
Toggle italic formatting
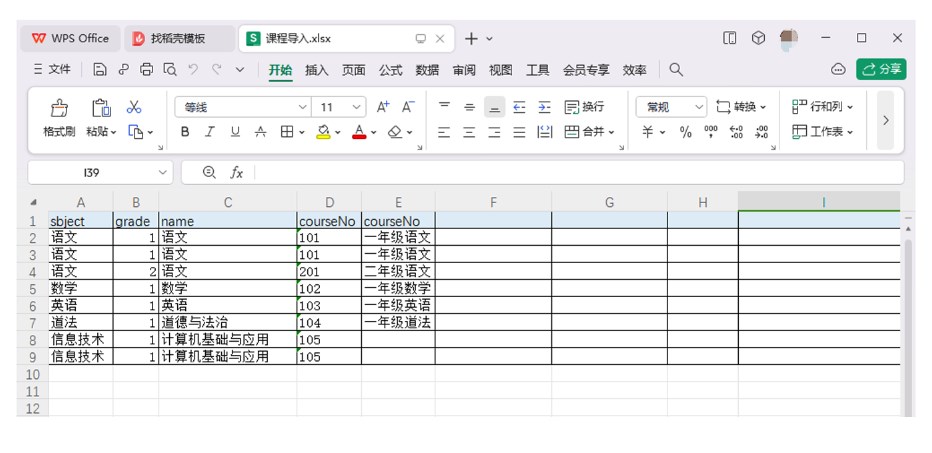click(210, 132)
